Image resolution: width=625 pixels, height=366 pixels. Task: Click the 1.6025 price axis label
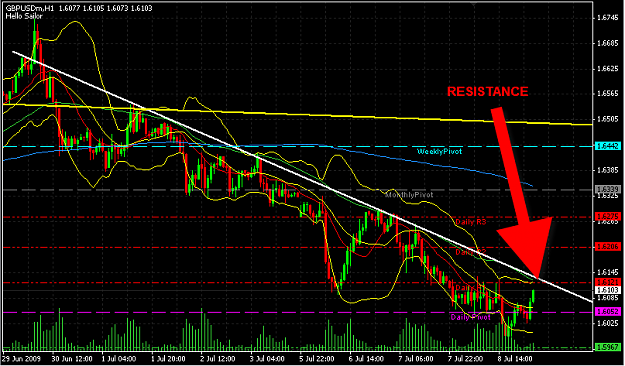pos(608,323)
